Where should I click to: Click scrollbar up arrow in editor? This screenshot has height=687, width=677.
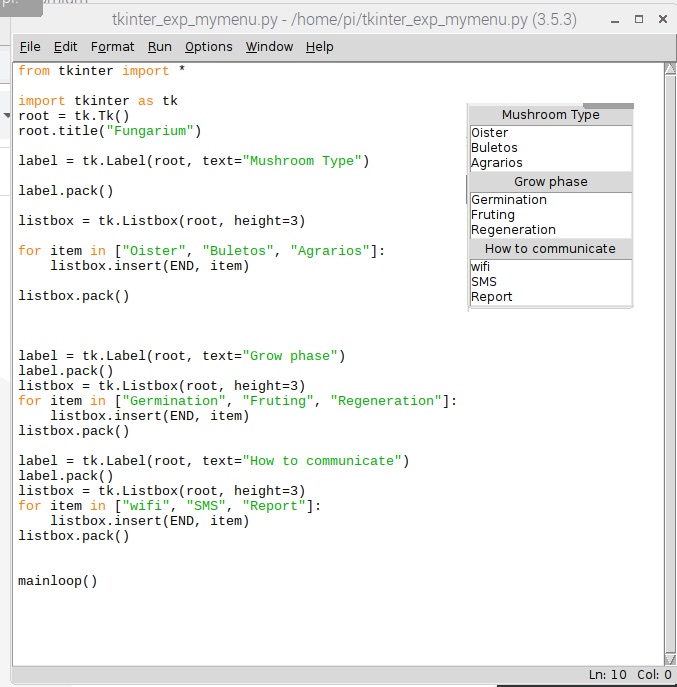[670, 69]
